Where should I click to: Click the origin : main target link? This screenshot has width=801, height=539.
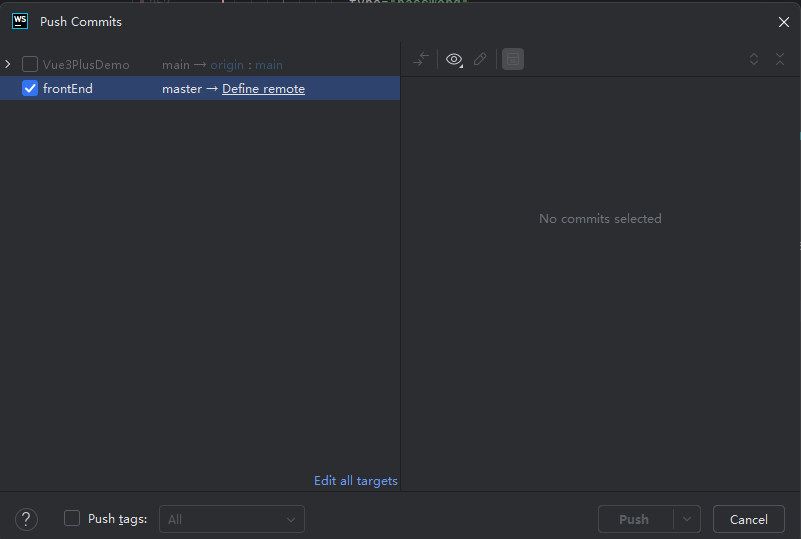point(246,65)
